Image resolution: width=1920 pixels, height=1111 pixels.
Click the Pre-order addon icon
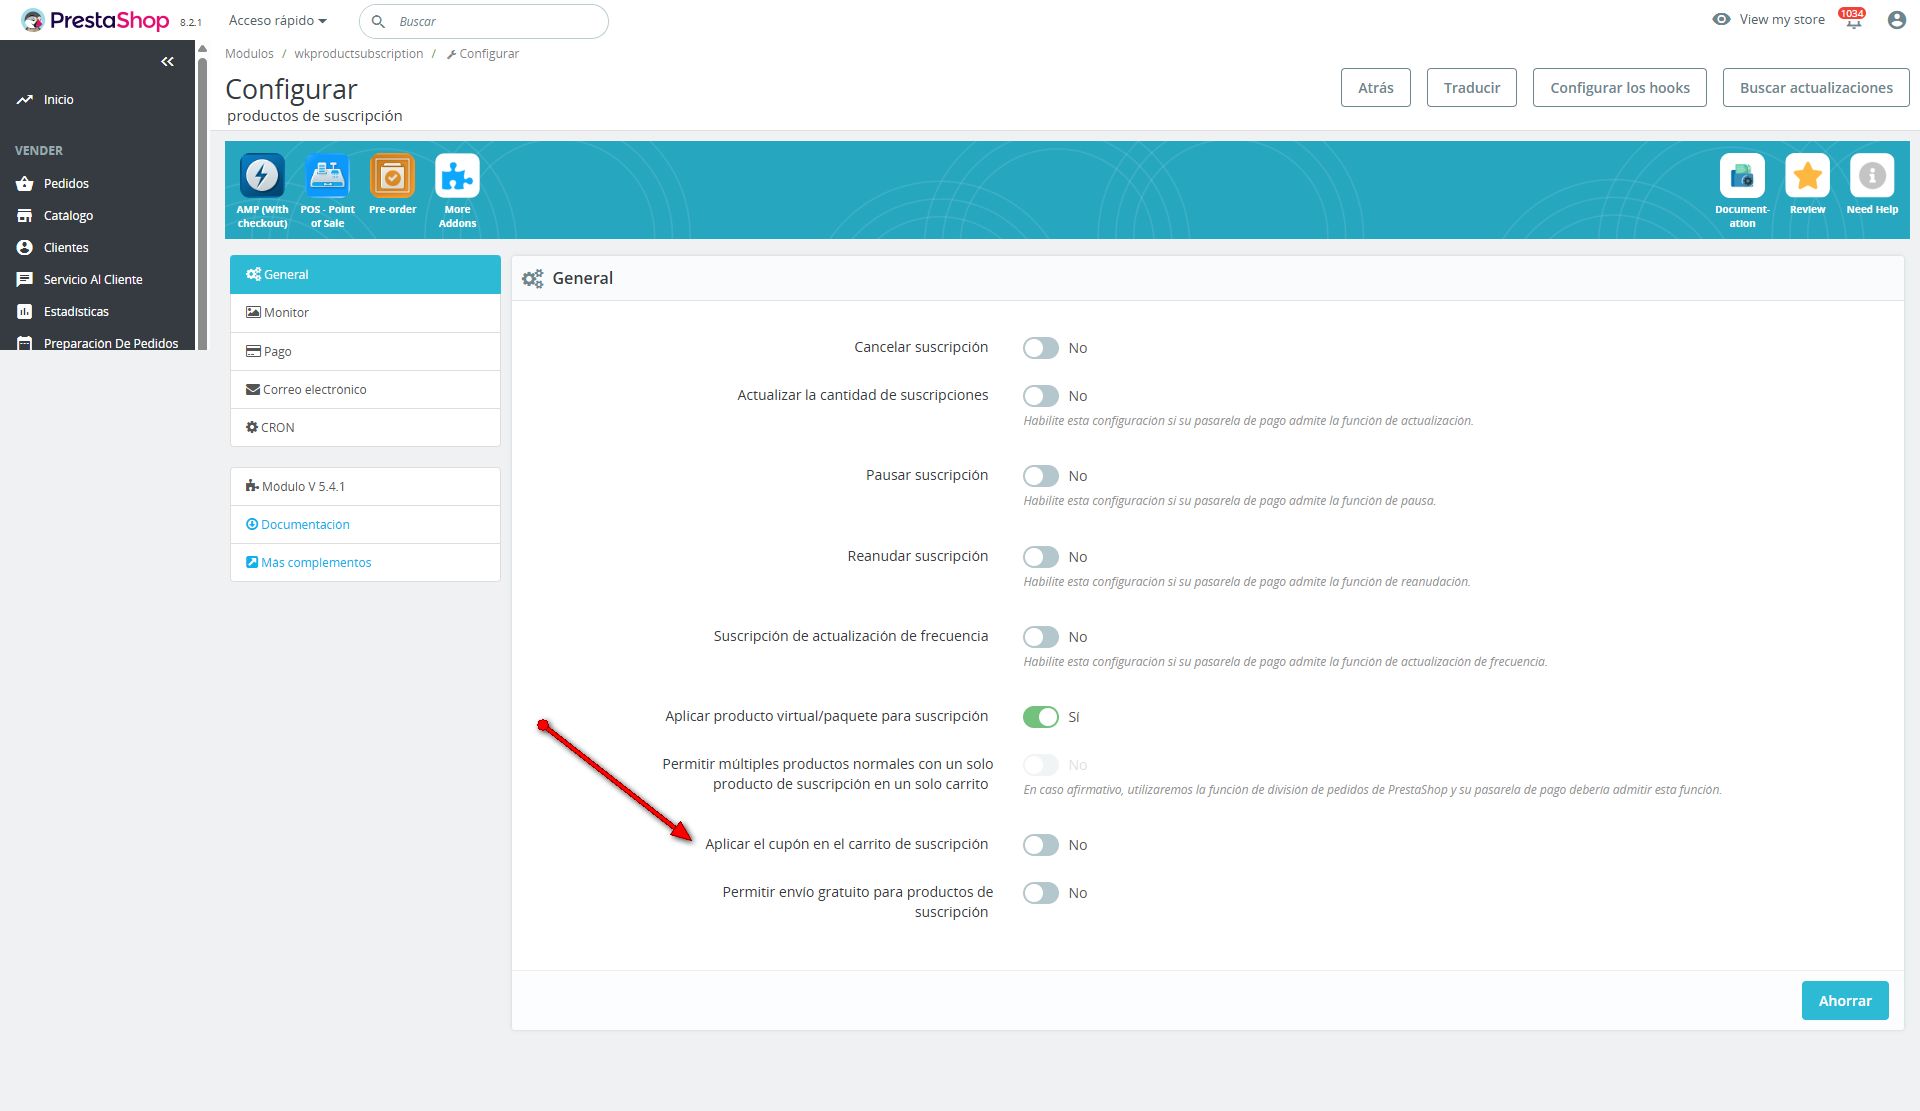[392, 177]
